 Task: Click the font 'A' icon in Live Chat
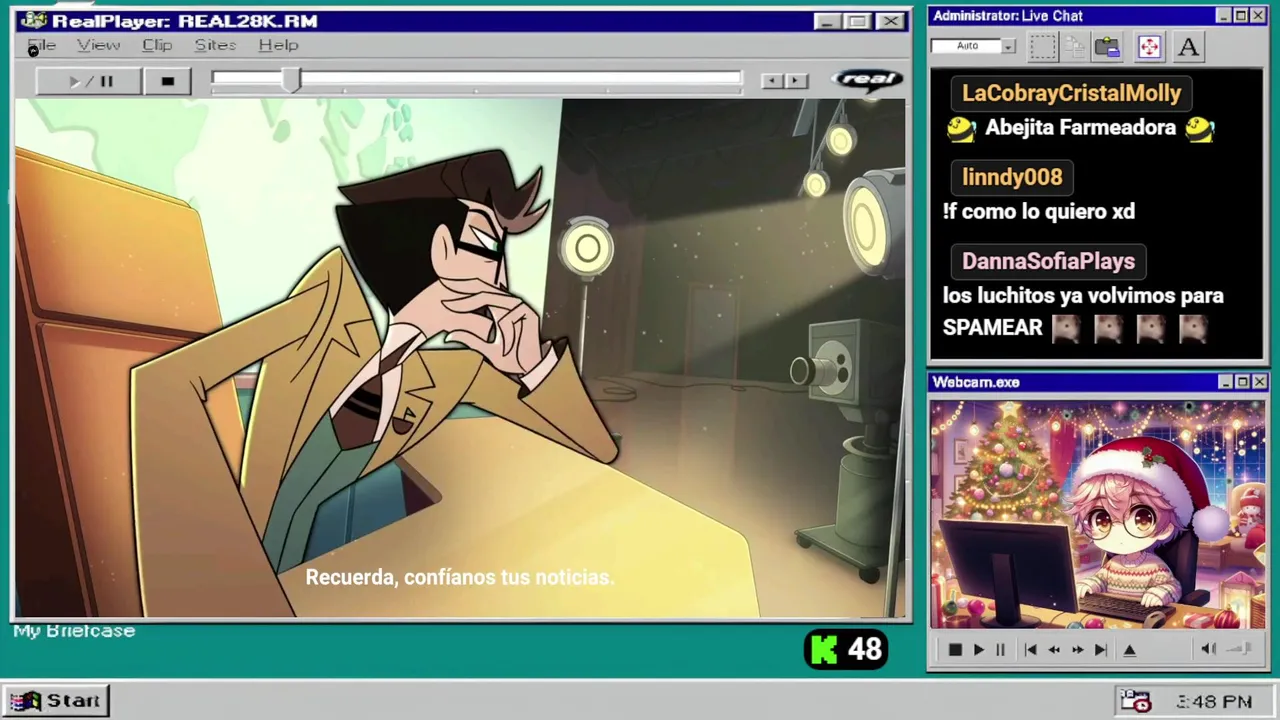(1188, 46)
